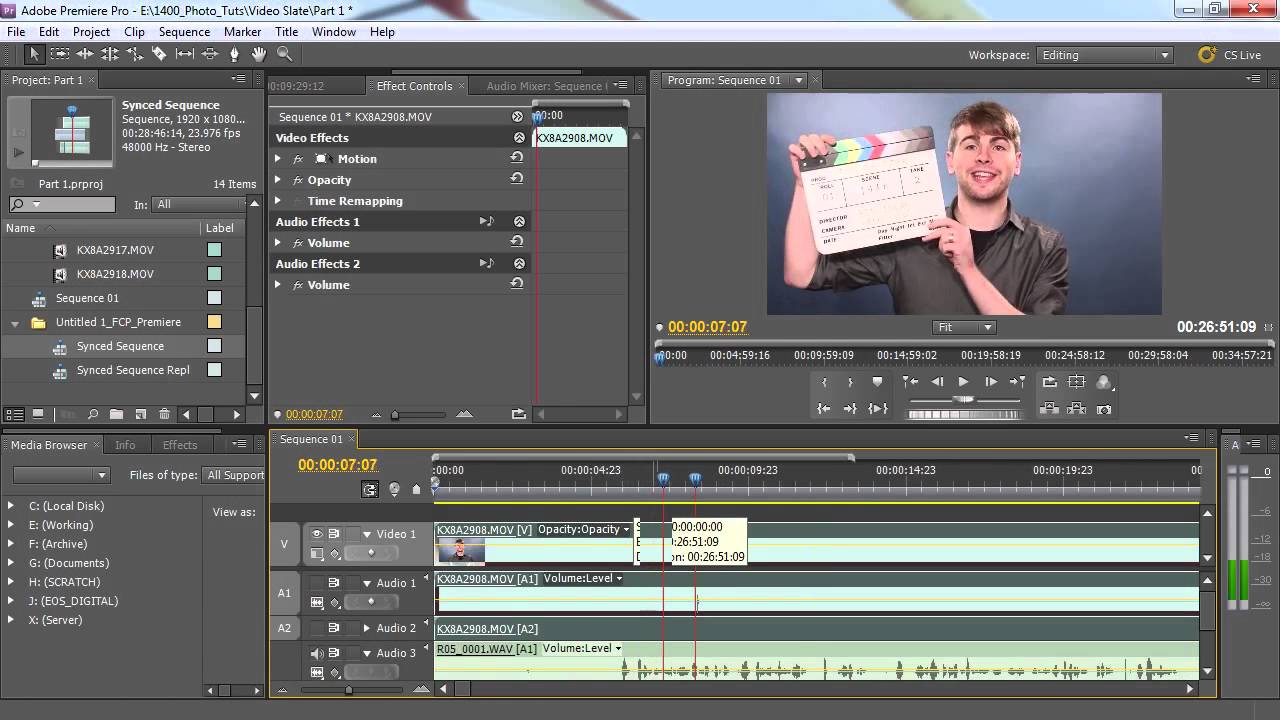Click Delete trash icon in Project panel

coord(164,414)
